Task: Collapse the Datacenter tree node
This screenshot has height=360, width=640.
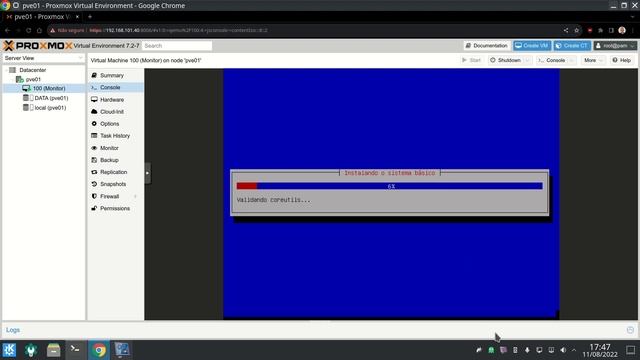Action: click(6, 70)
